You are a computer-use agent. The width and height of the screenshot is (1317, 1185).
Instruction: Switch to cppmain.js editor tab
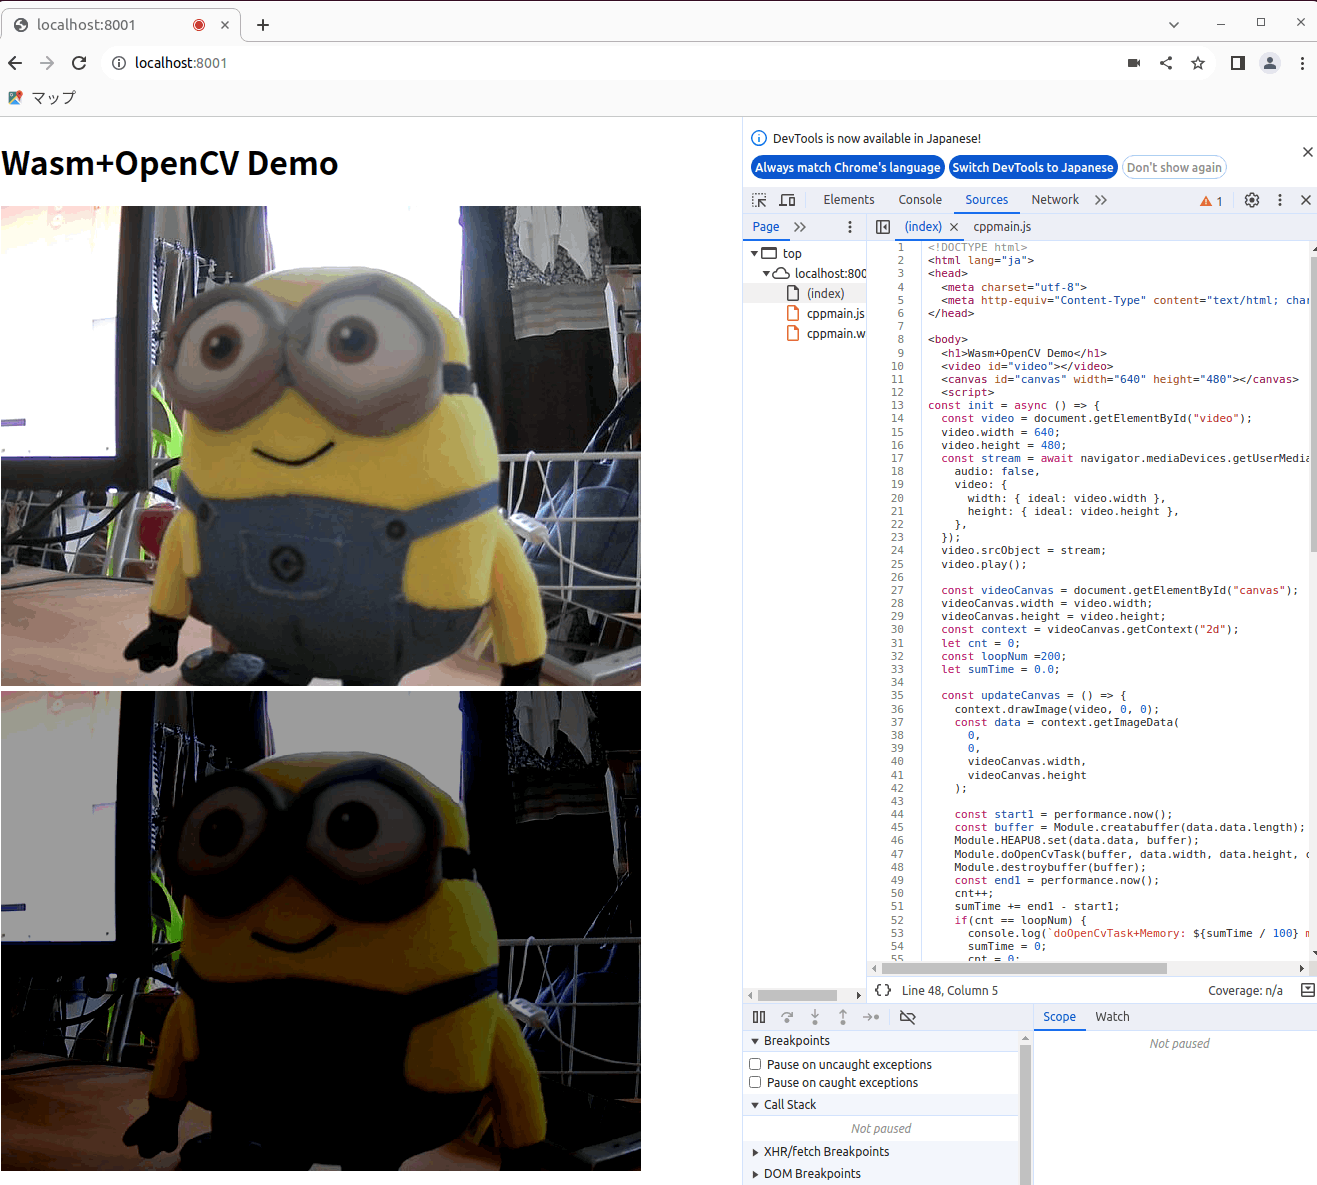(1002, 227)
